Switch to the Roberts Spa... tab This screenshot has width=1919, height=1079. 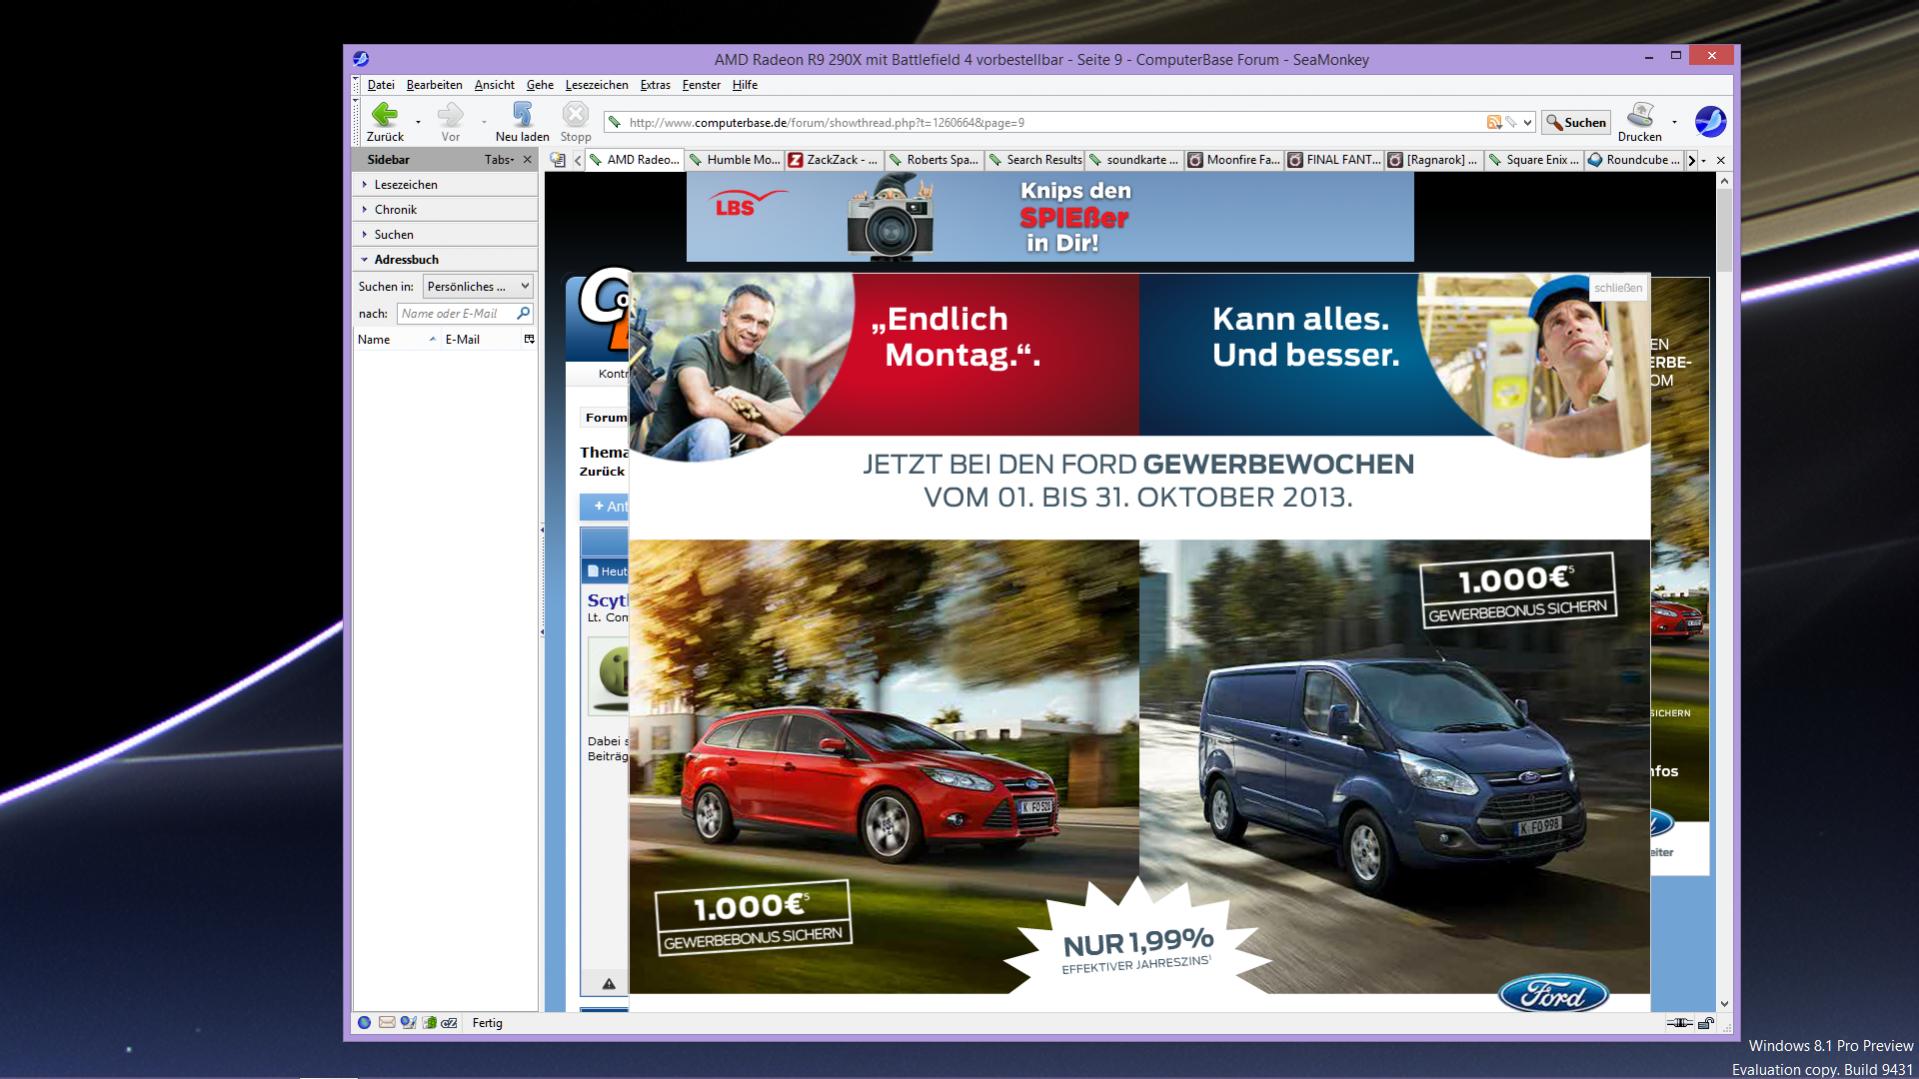point(934,160)
